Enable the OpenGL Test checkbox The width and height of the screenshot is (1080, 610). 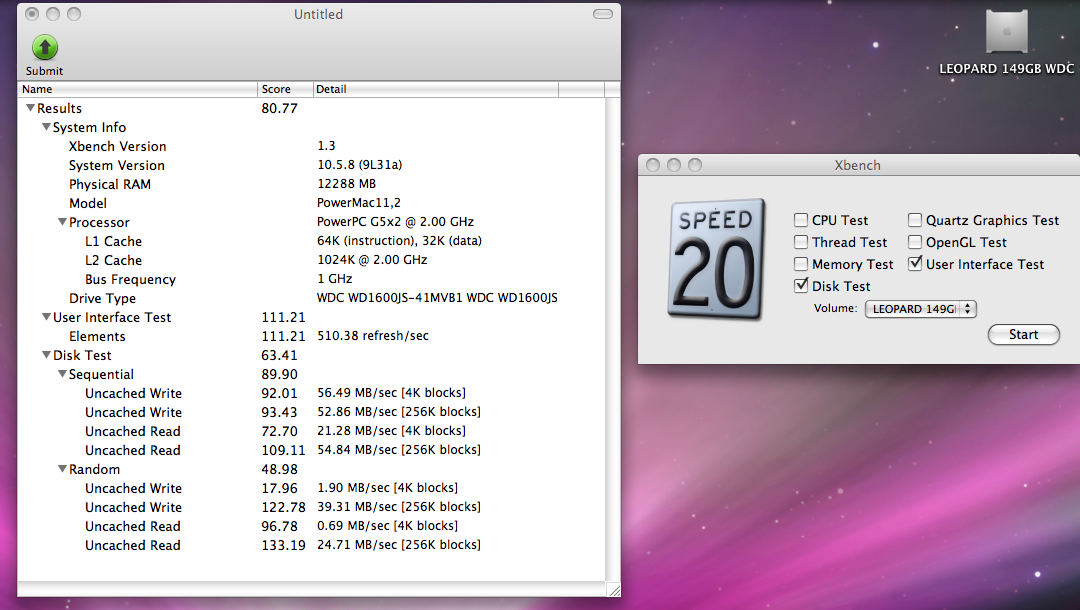click(x=915, y=242)
